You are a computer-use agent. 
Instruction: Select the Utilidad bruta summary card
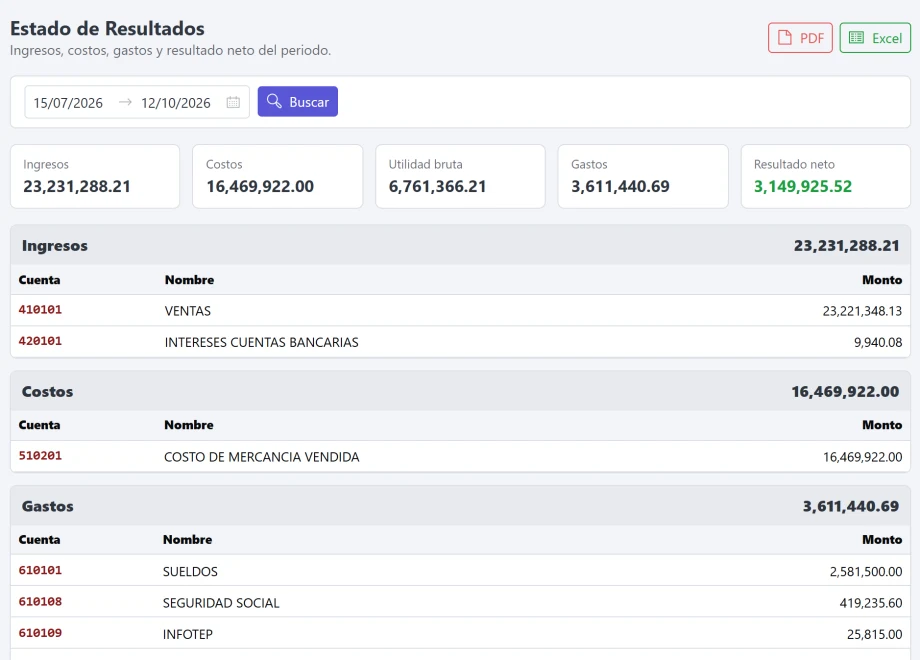(460, 177)
